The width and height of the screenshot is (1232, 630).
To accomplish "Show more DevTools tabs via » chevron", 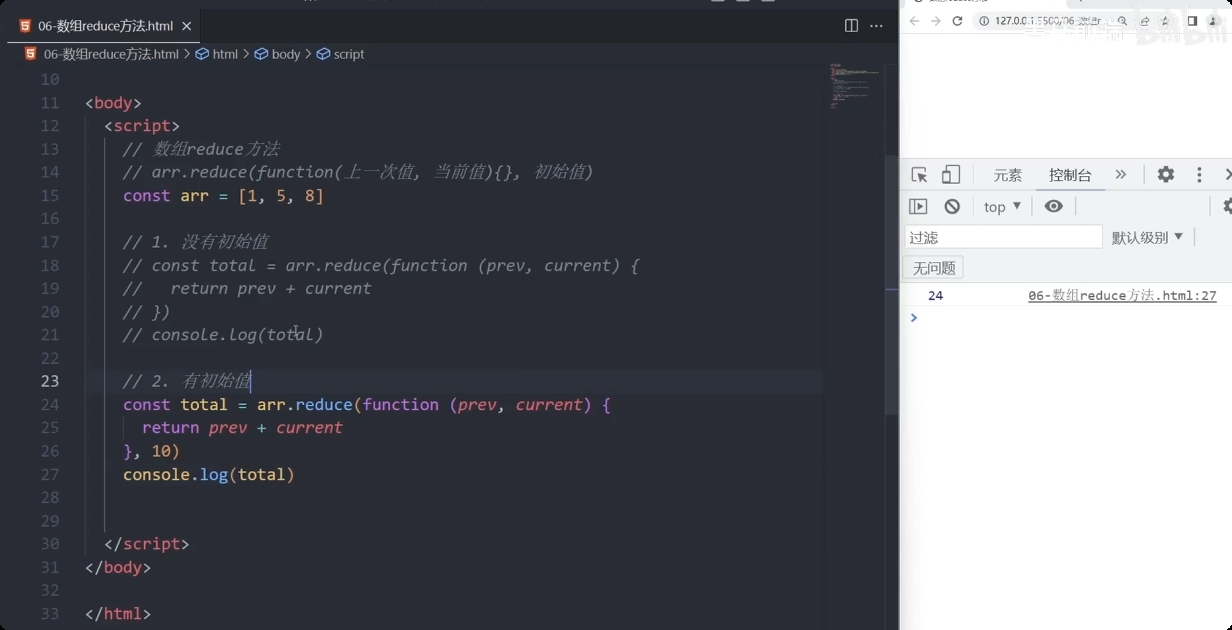I will coord(1121,175).
